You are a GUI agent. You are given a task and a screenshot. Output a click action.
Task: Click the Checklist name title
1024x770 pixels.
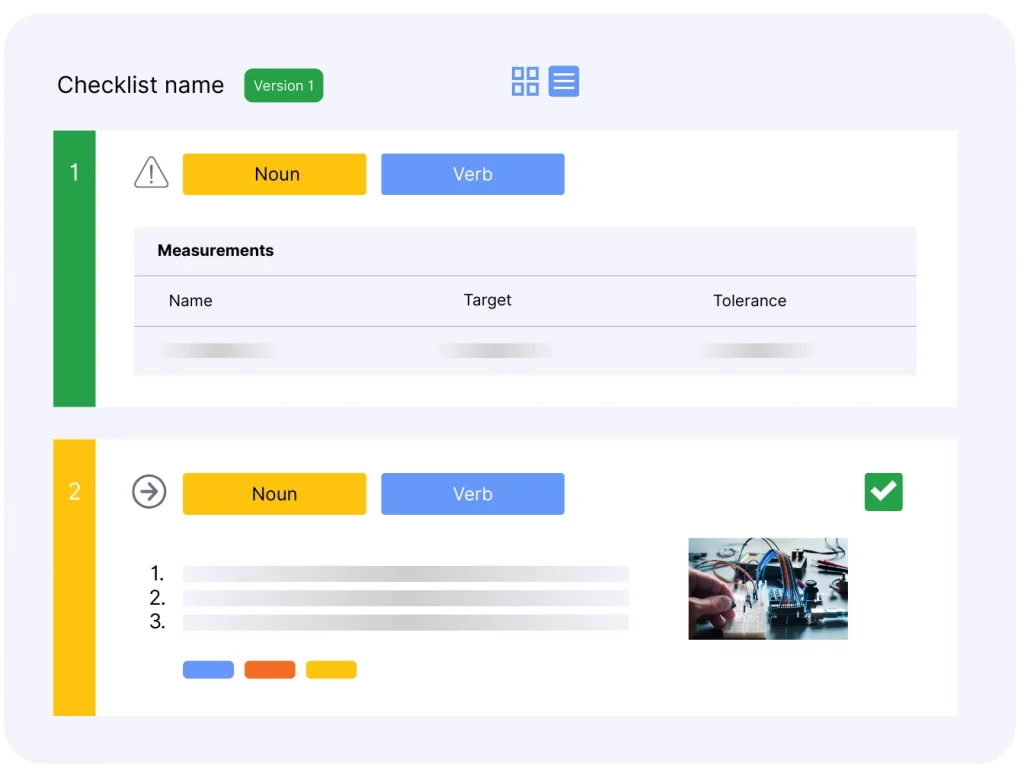(x=140, y=86)
